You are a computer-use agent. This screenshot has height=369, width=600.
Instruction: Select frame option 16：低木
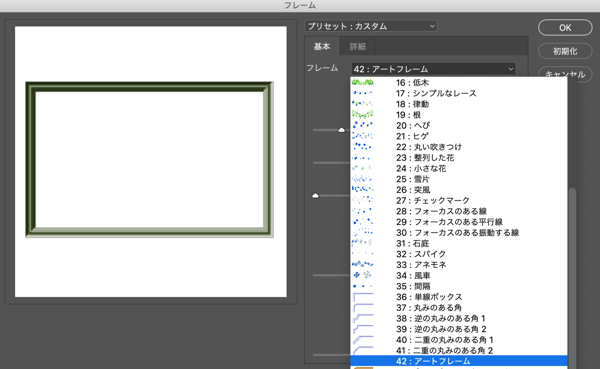(x=458, y=83)
